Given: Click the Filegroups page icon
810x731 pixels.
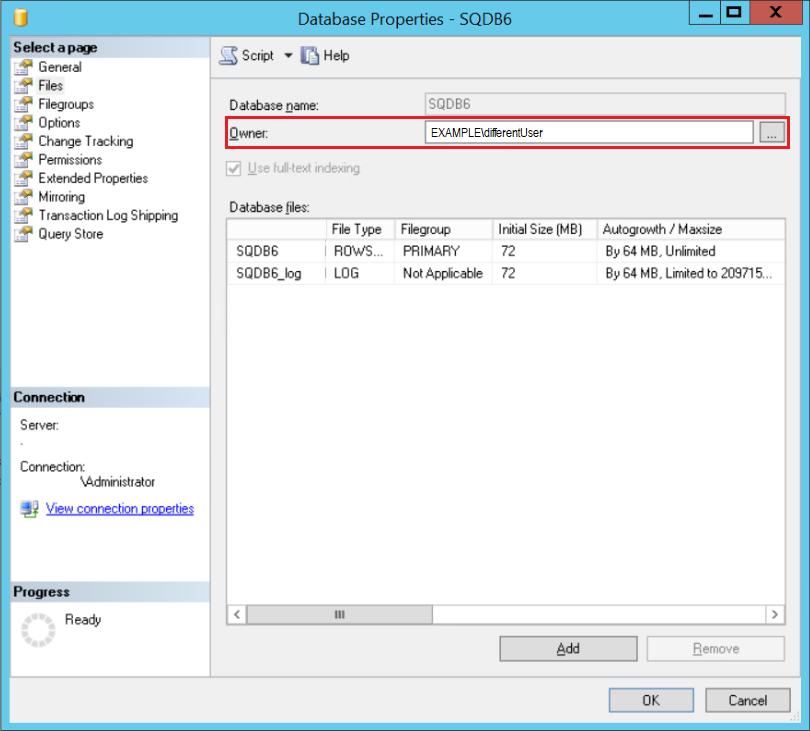Looking at the screenshot, I should [x=24, y=104].
